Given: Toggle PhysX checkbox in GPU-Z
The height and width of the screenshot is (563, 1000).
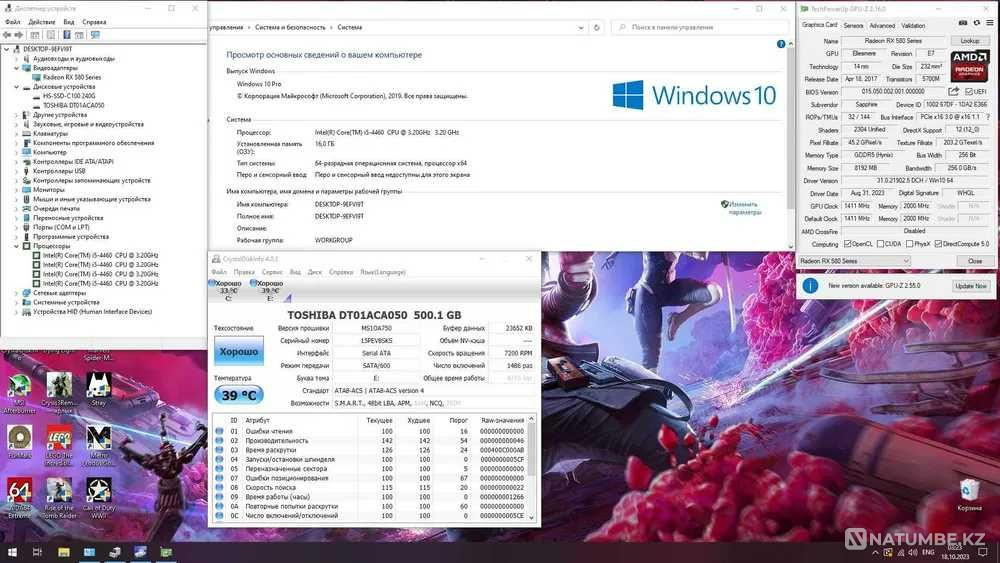Looking at the screenshot, I should [909, 244].
